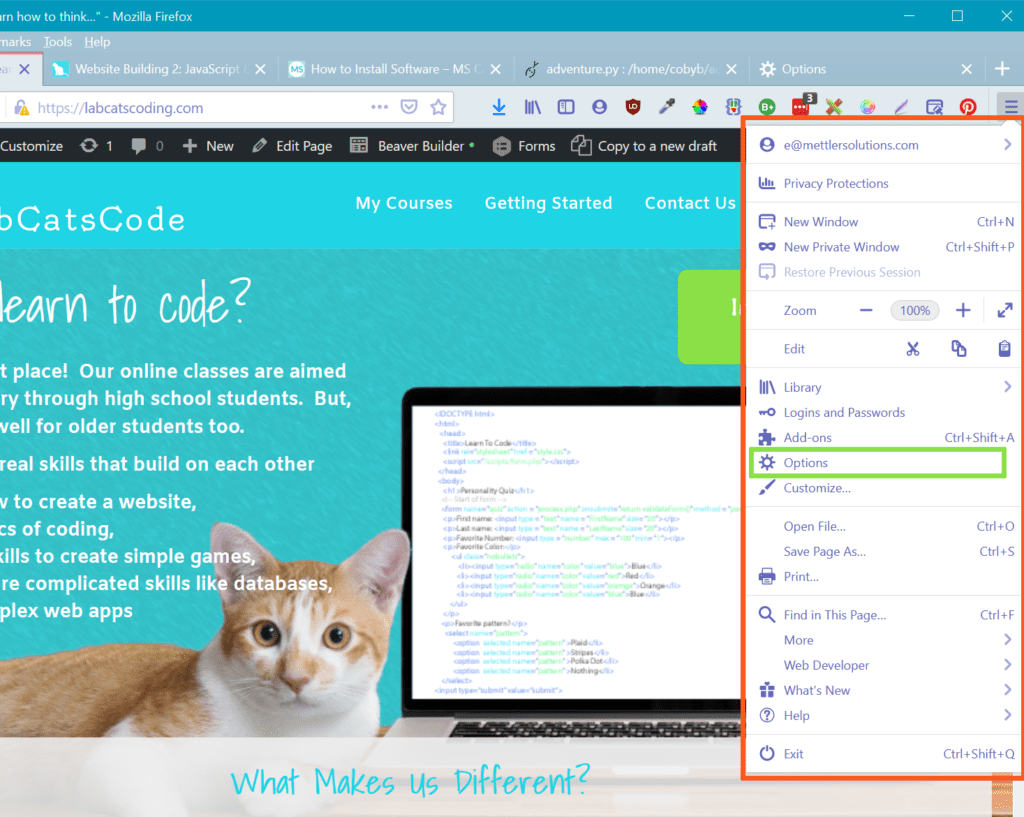Toggle the hamburger application menu button
This screenshot has height=817, width=1024.
click(x=1011, y=107)
